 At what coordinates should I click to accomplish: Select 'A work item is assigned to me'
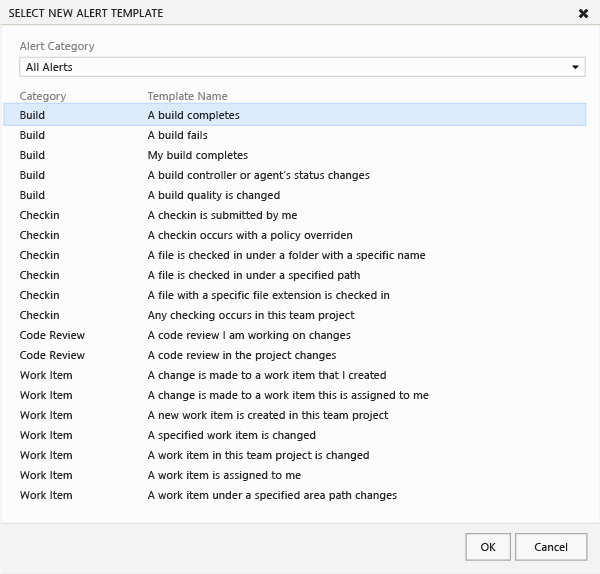295,475
